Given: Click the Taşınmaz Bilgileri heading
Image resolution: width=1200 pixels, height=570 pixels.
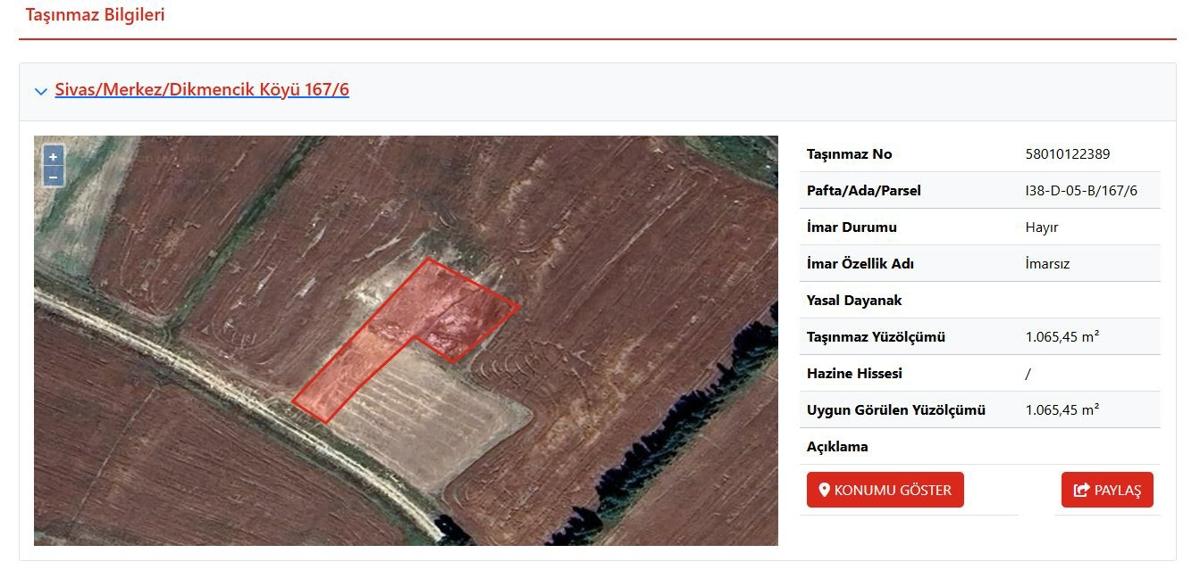Looking at the screenshot, I should [95, 15].
